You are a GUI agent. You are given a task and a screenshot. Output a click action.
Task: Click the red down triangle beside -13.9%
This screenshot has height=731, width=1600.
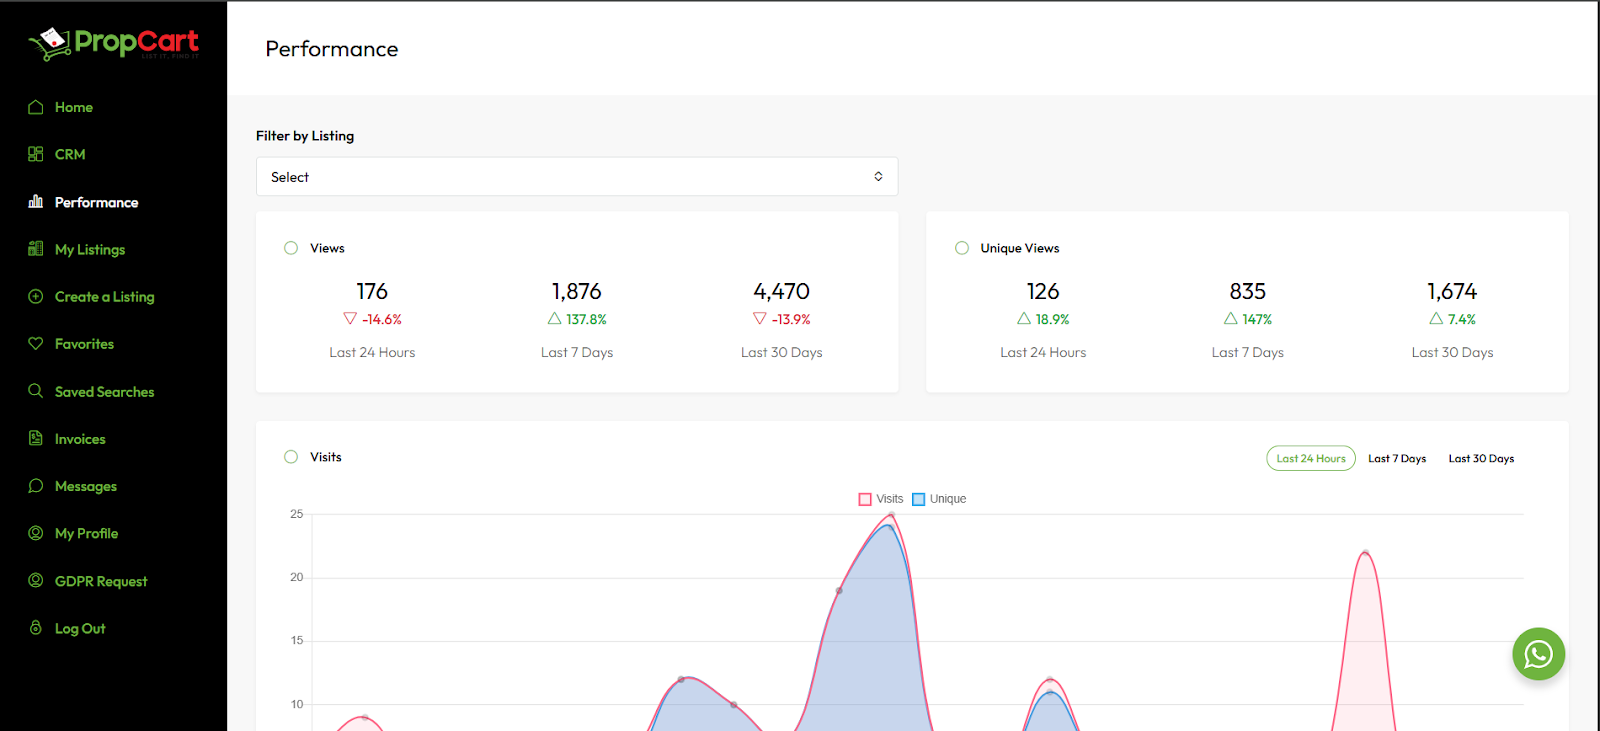760,319
